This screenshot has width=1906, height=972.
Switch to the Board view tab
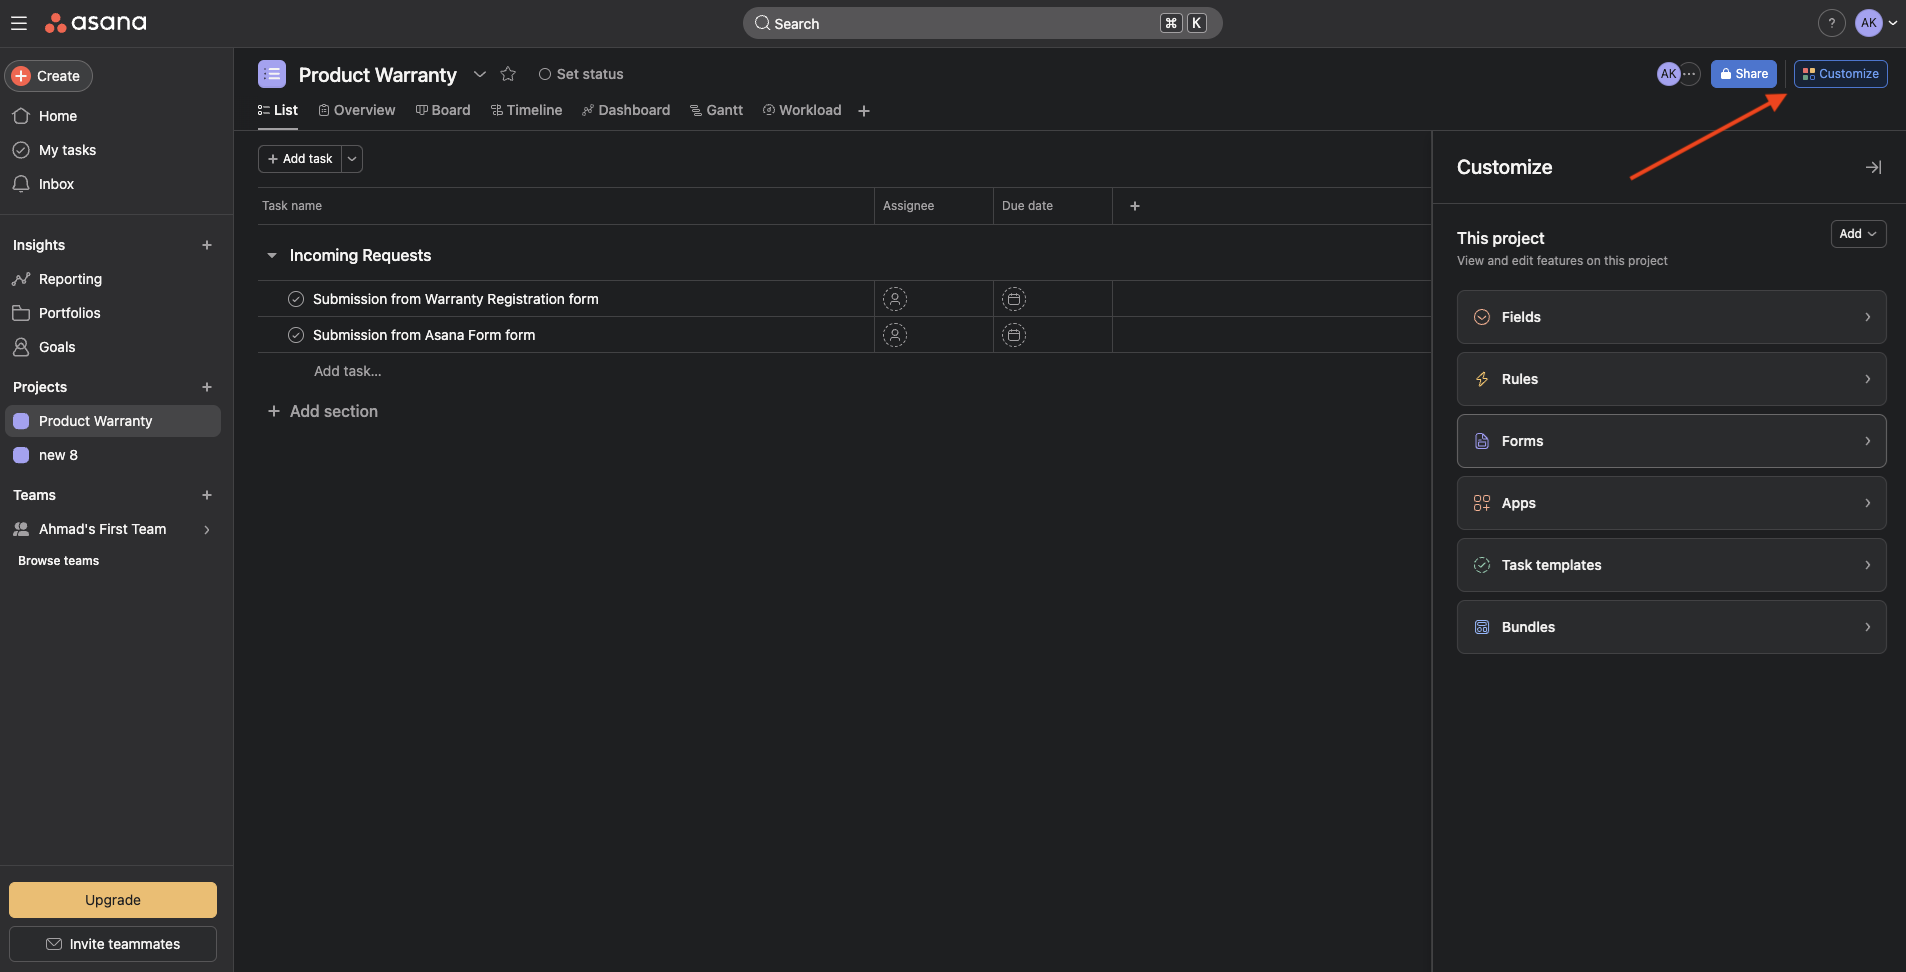(x=443, y=110)
